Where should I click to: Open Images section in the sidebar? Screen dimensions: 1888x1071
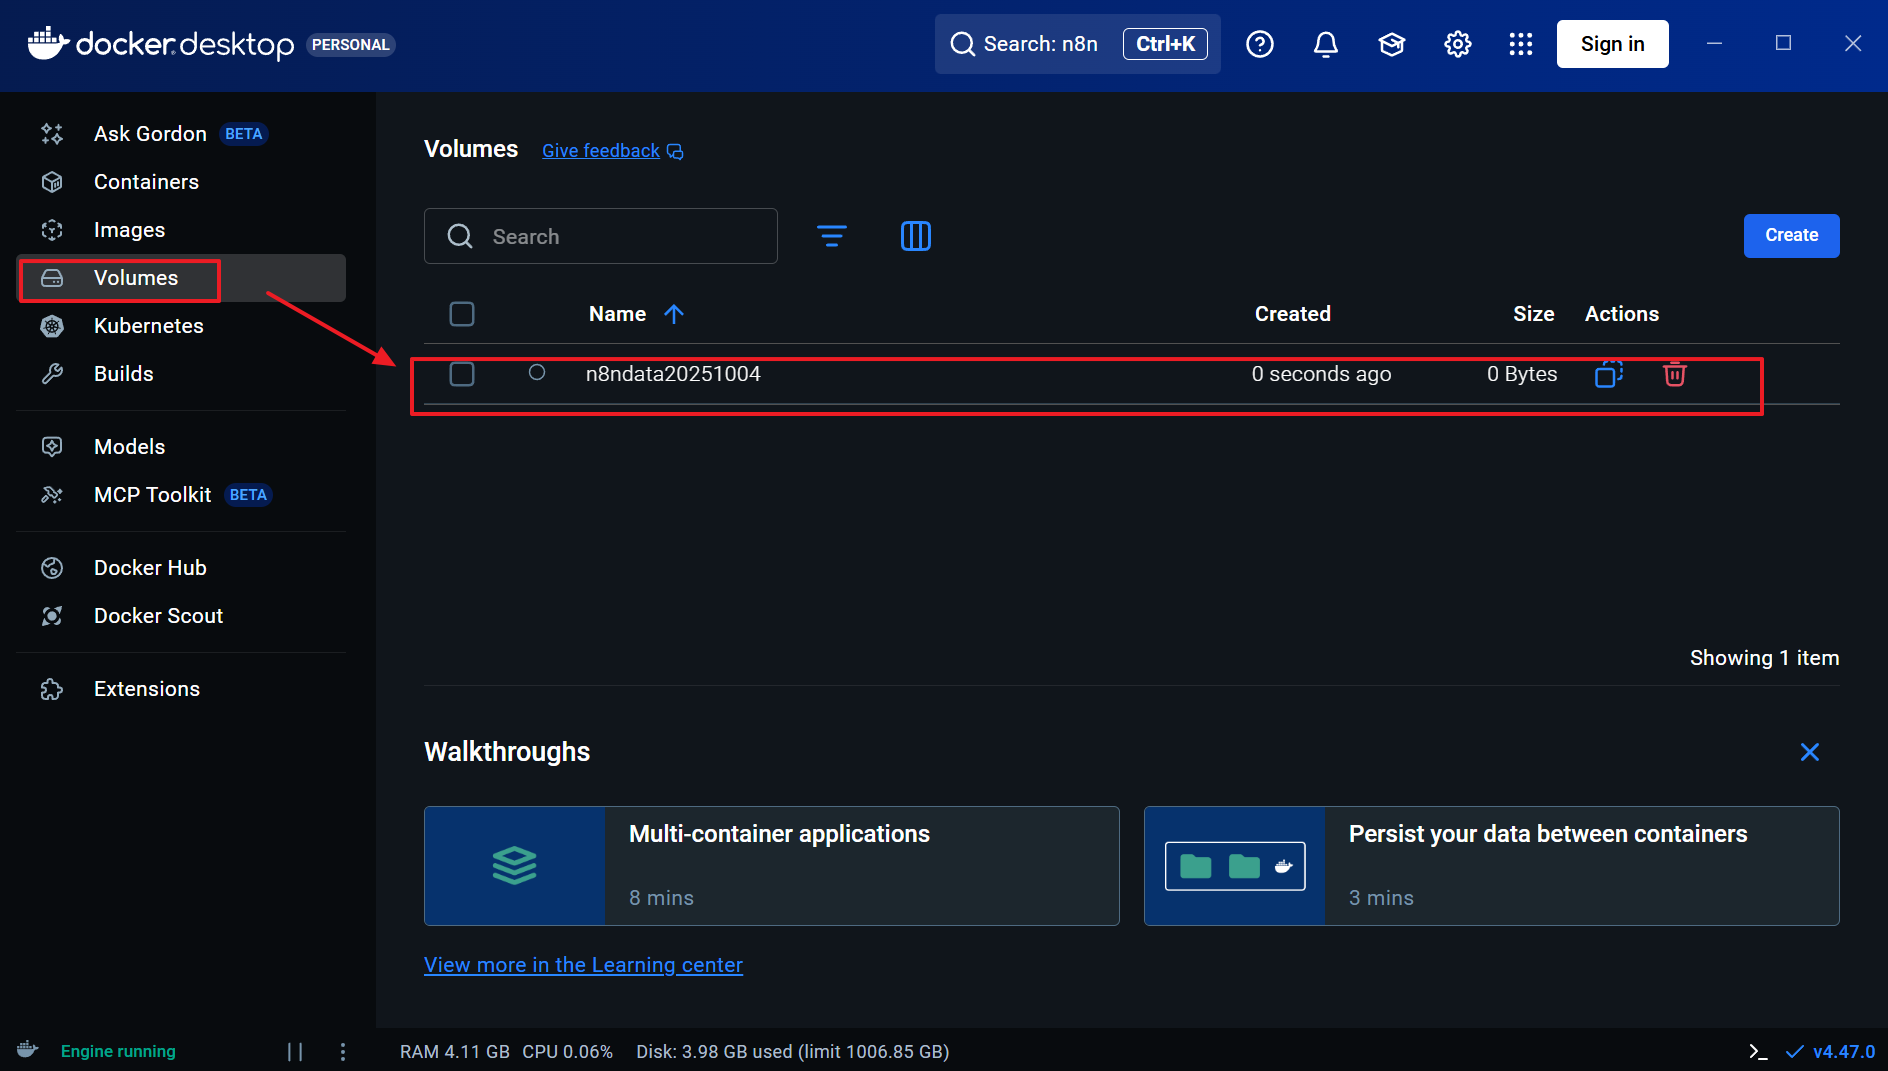coord(129,230)
